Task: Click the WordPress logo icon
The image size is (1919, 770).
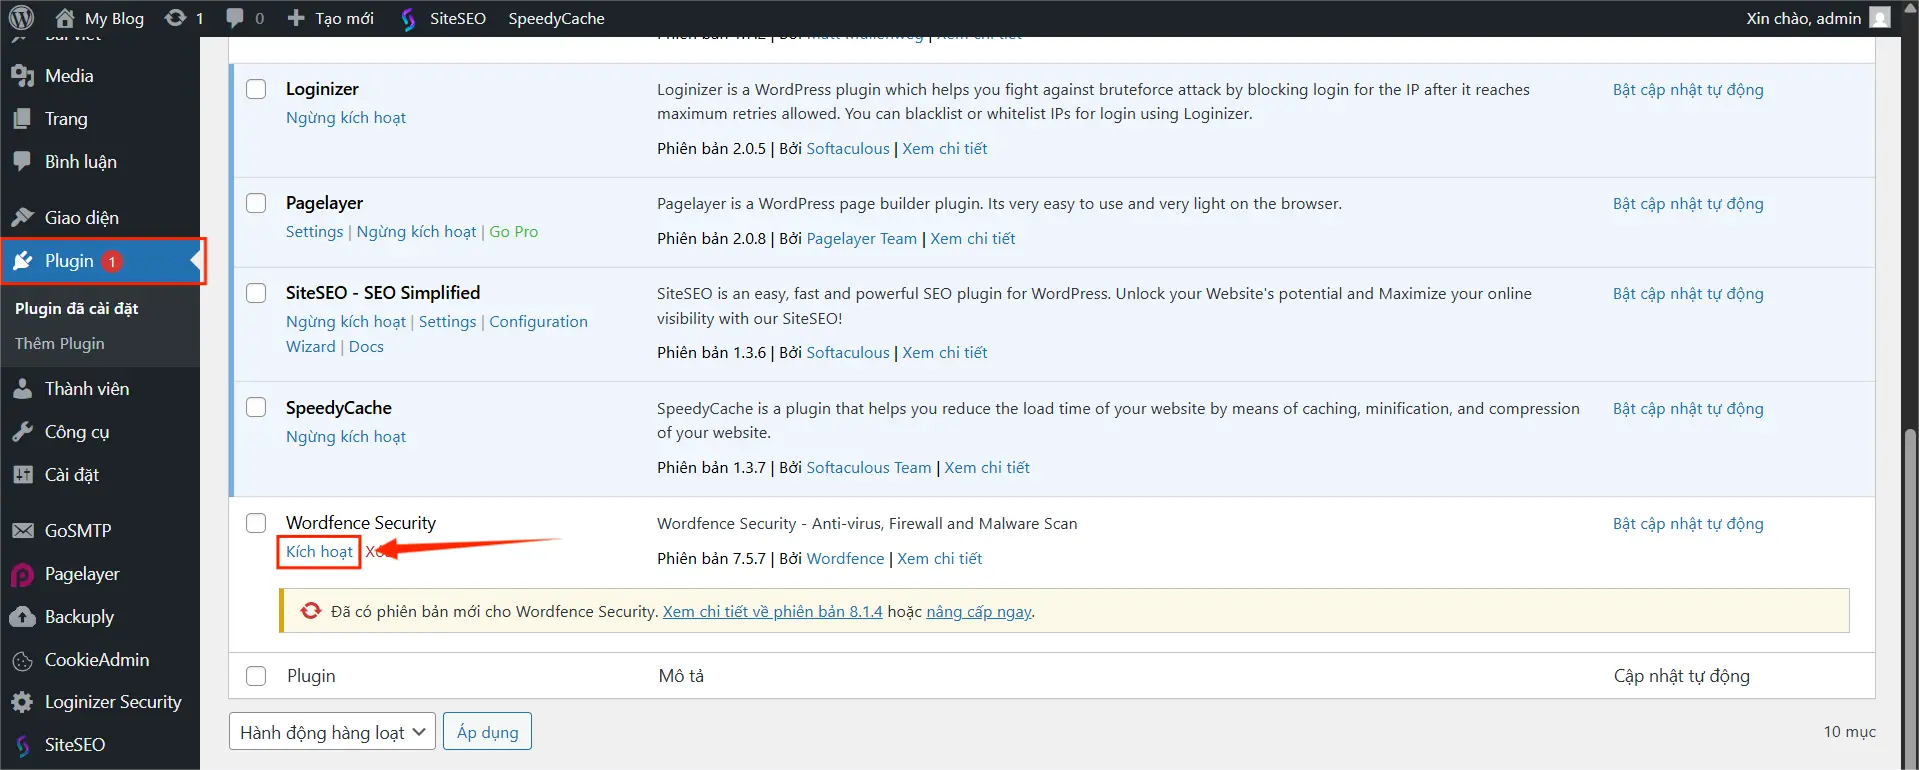Action: tap(21, 18)
